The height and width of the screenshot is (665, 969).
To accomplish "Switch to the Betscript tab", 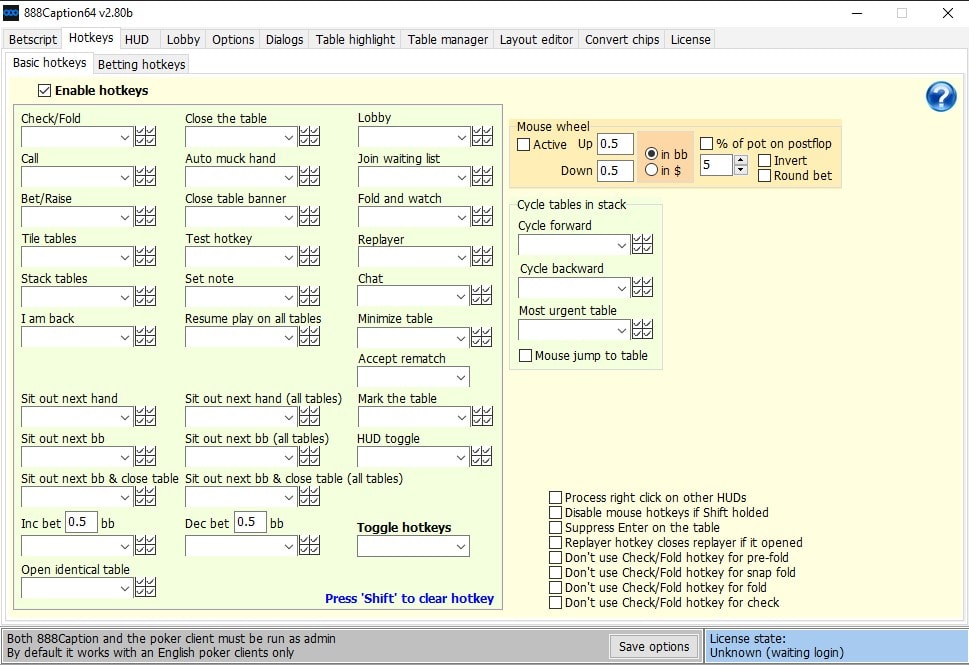I will click(x=33, y=40).
